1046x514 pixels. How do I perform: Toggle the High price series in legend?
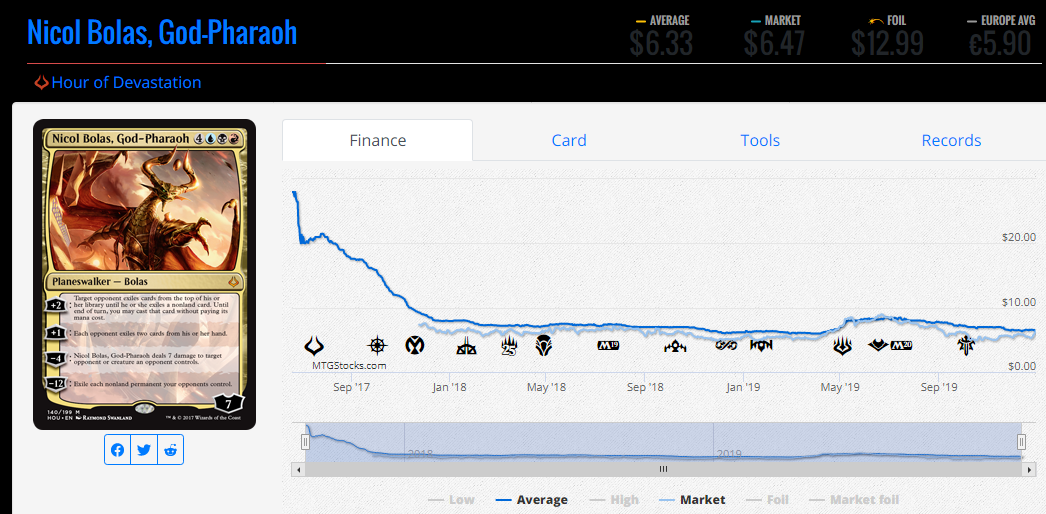click(614, 499)
